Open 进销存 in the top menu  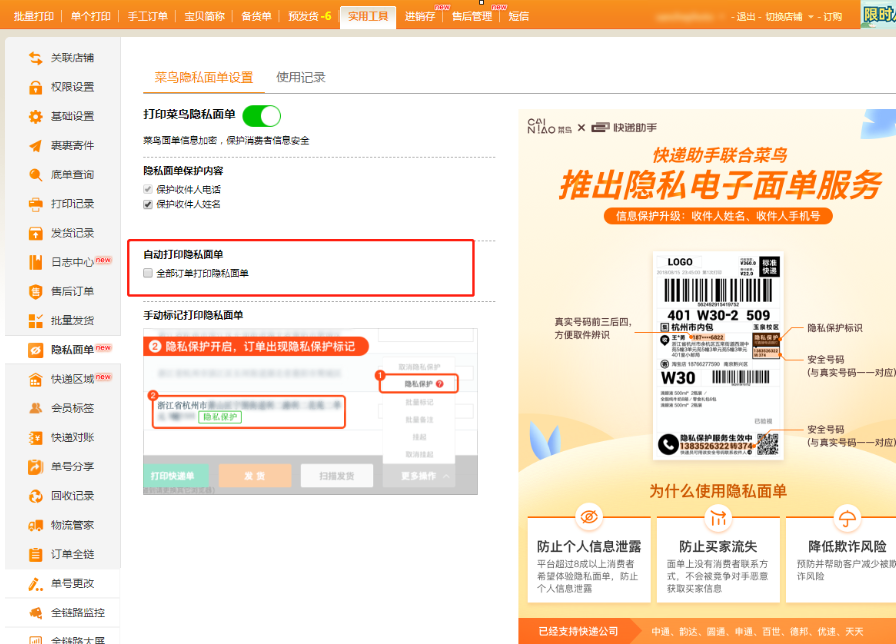[420, 16]
